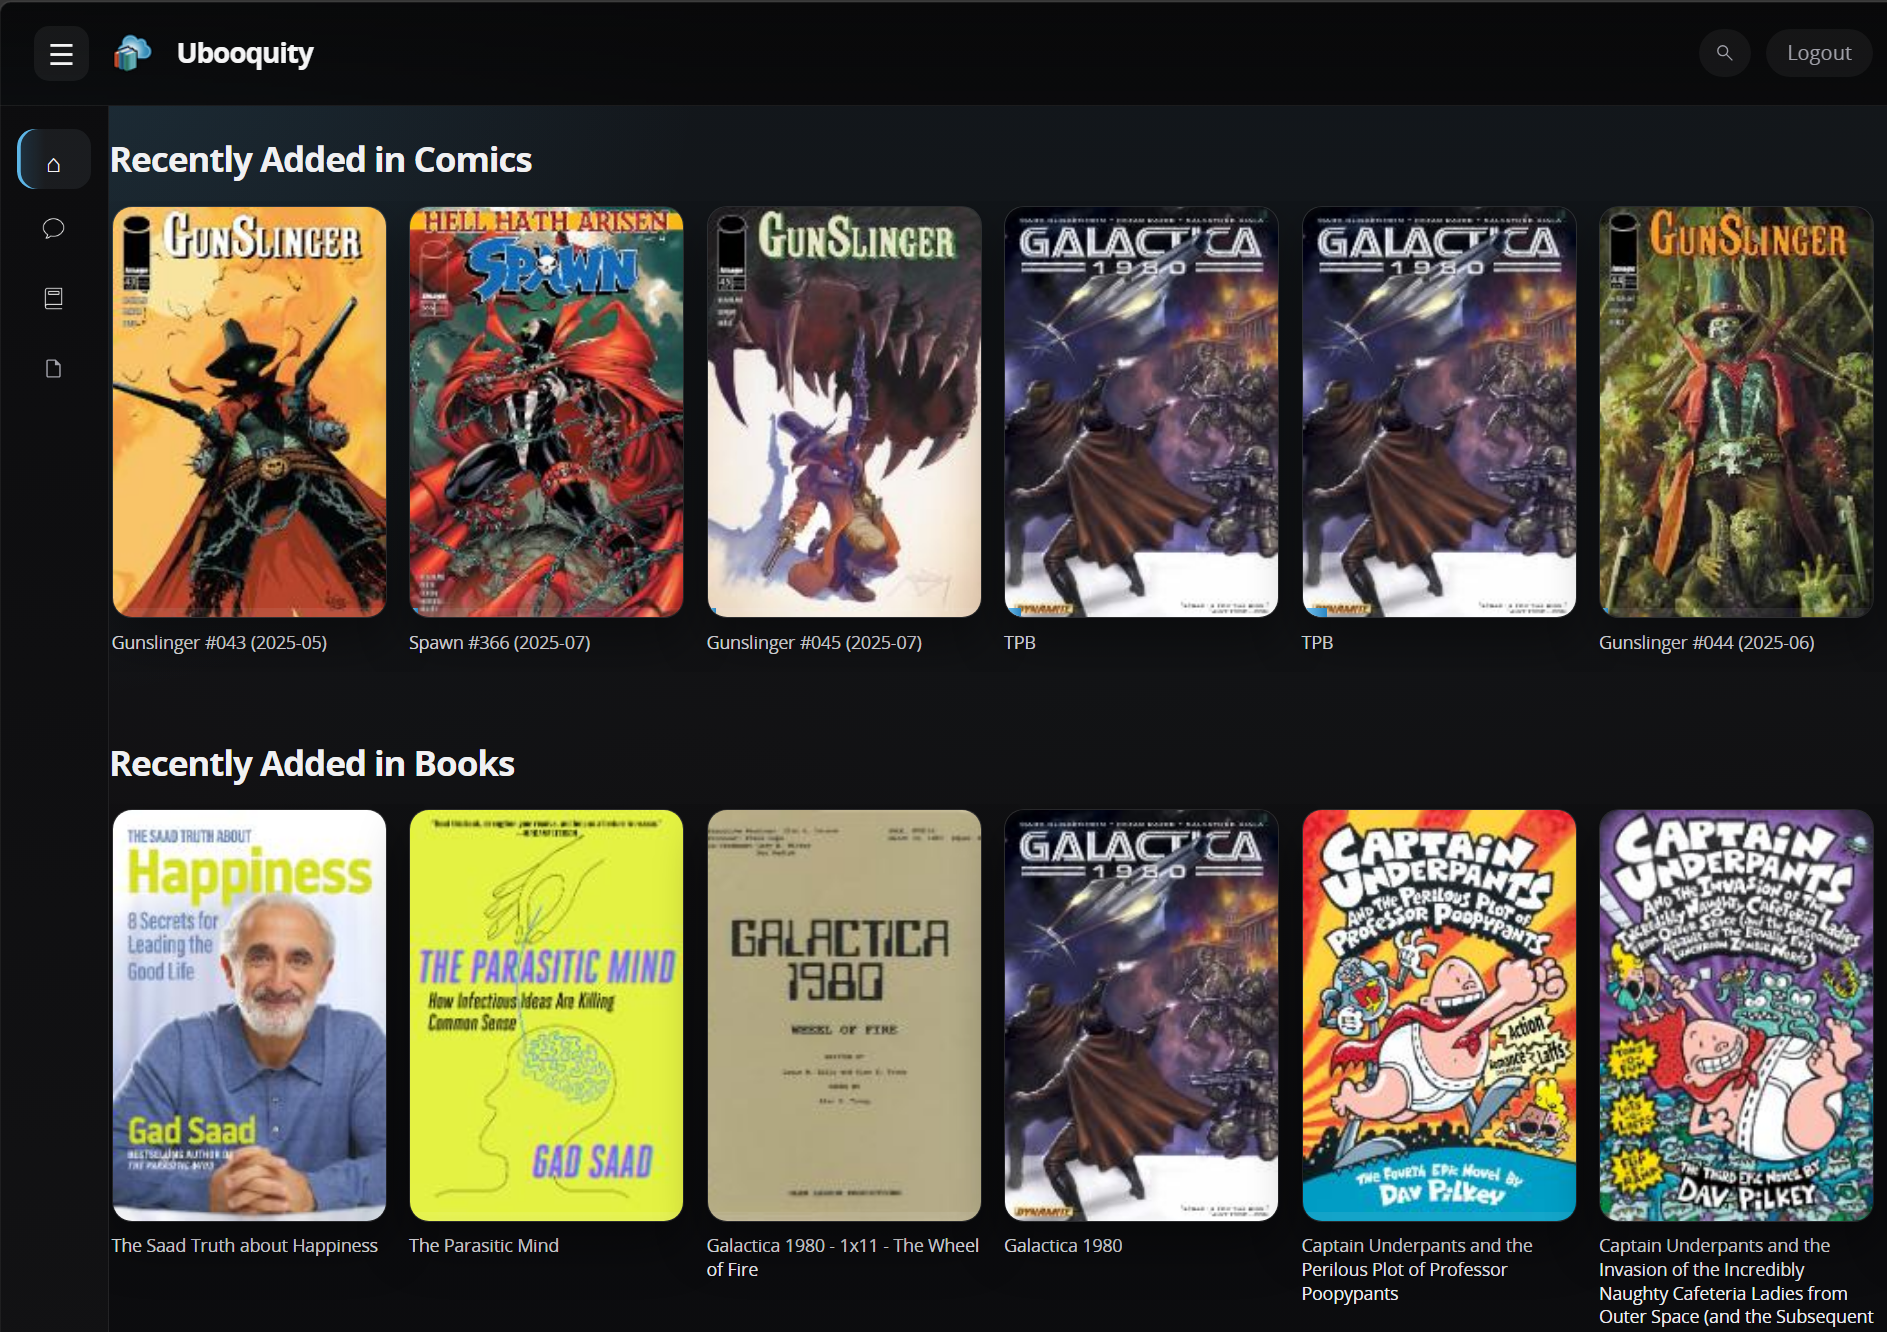
Task: Open The Saad Truth about Happiness cover
Action: coord(249,1015)
